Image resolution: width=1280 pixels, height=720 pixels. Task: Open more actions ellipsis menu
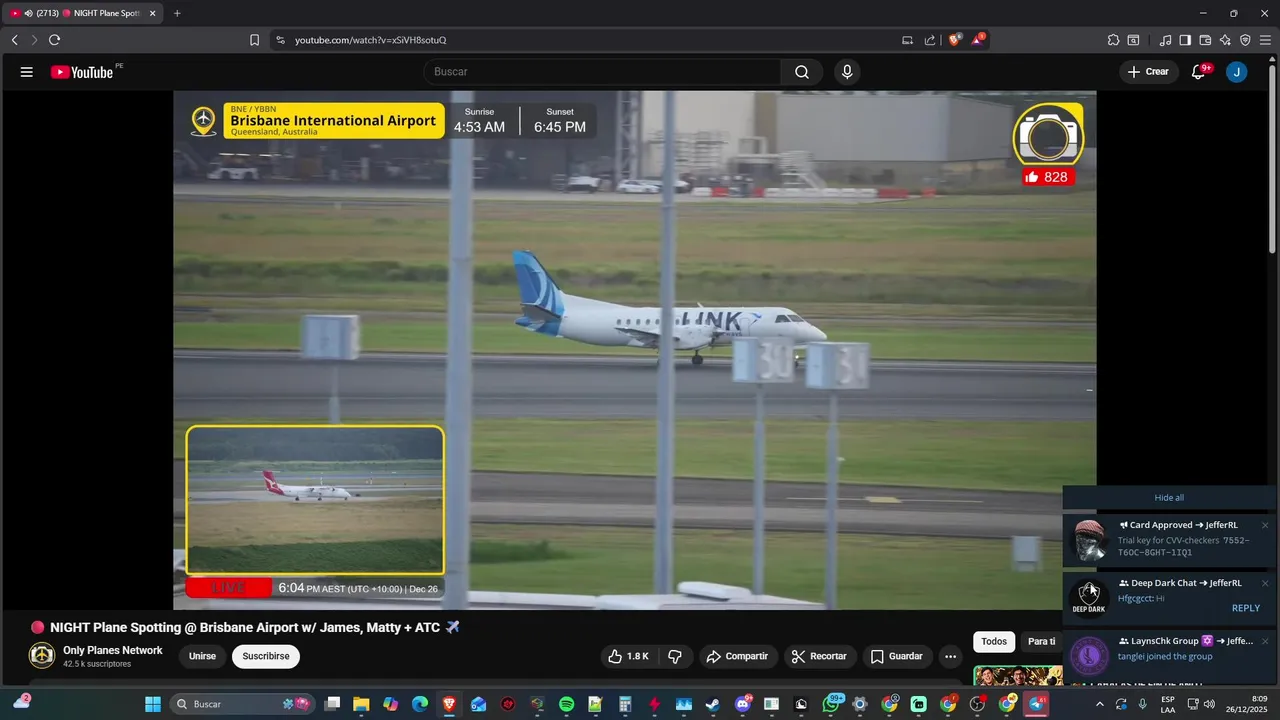pyautogui.click(x=950, y=656)
